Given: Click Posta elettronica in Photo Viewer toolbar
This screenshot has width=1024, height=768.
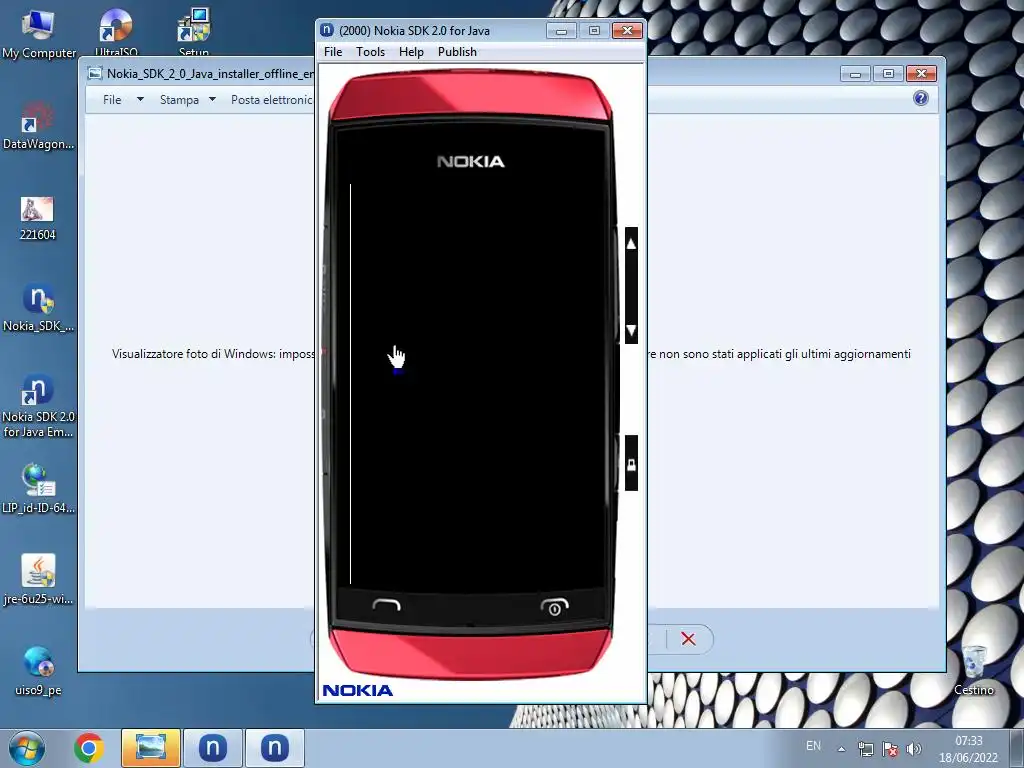Looking at the screenshot, I should pos(272,99).
